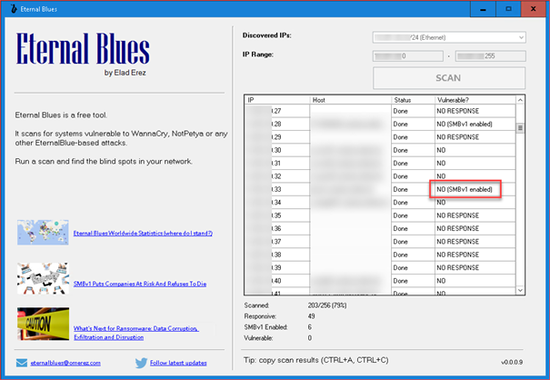Click the IP Range start field
This screenshot has width=550, height=380.
pyautogui.click(x=408, y=56)
